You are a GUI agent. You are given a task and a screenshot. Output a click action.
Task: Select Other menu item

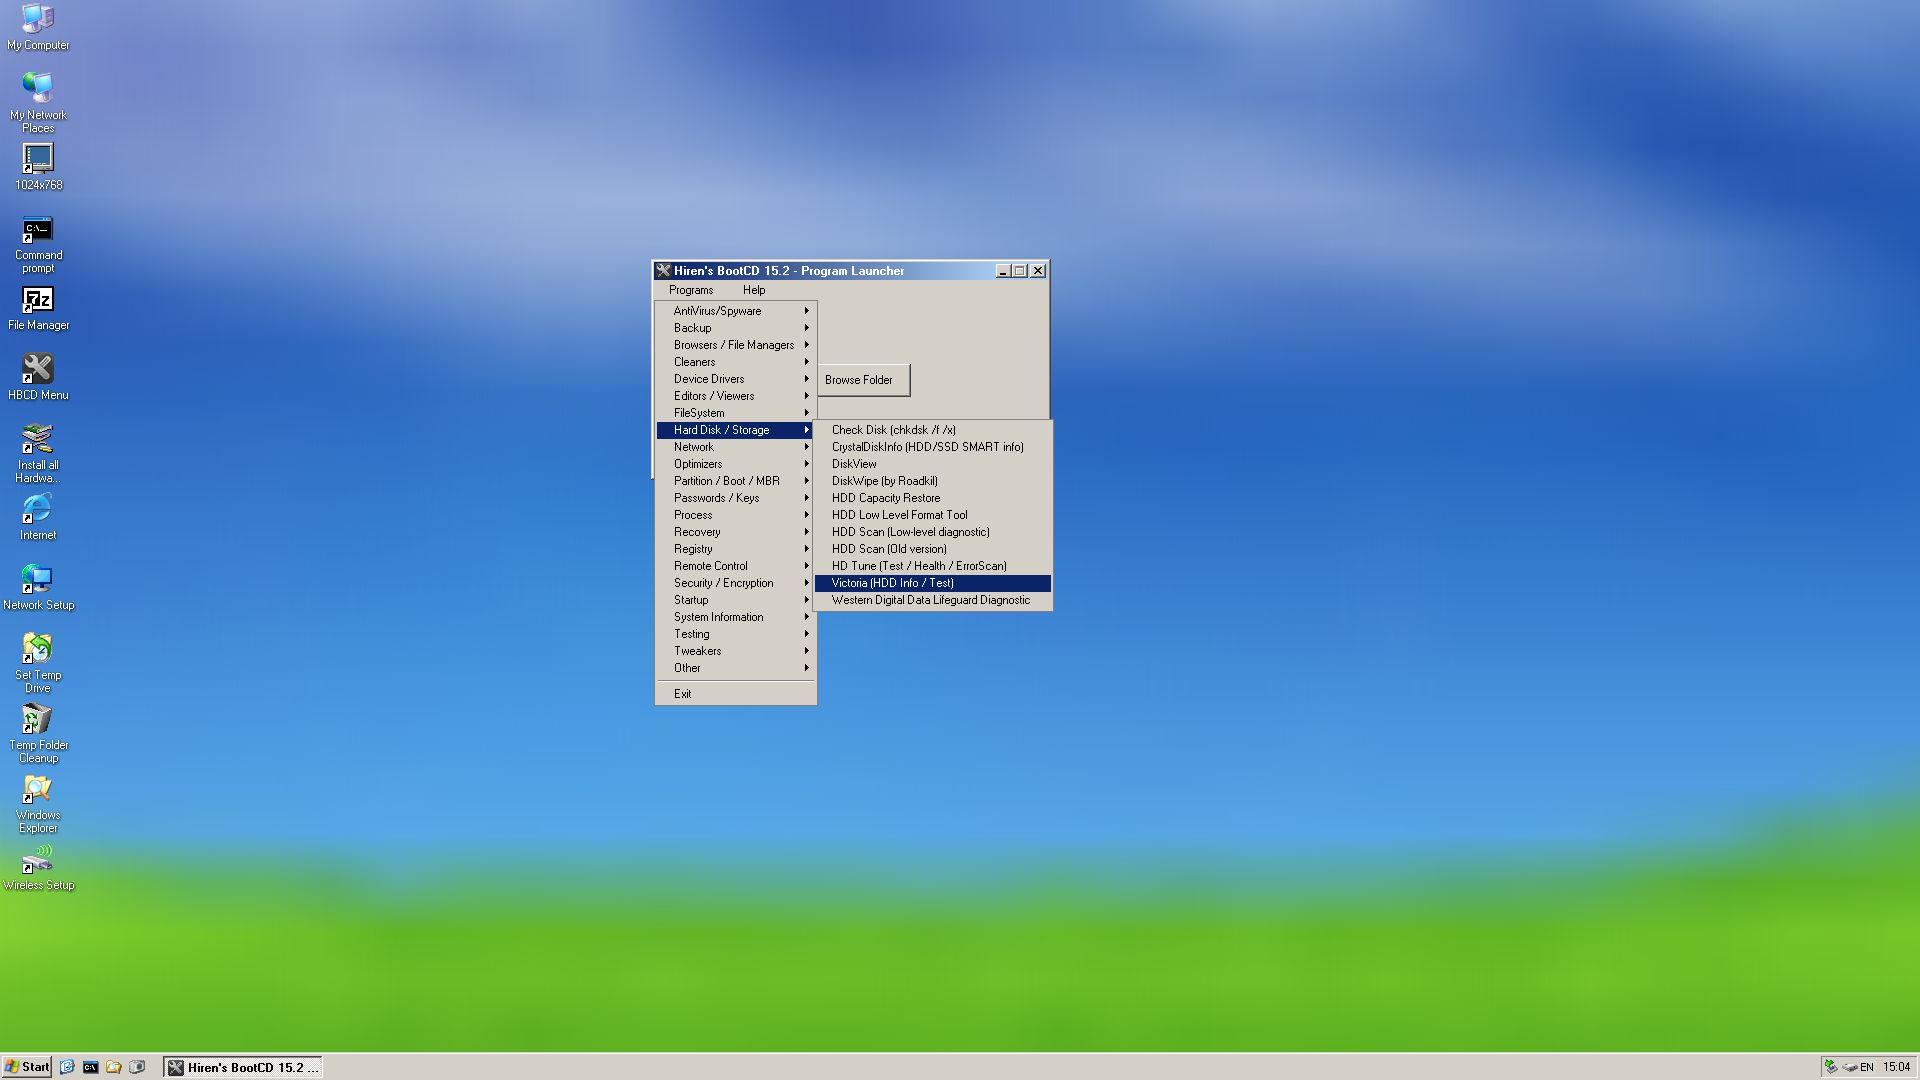tap(736, 668)
